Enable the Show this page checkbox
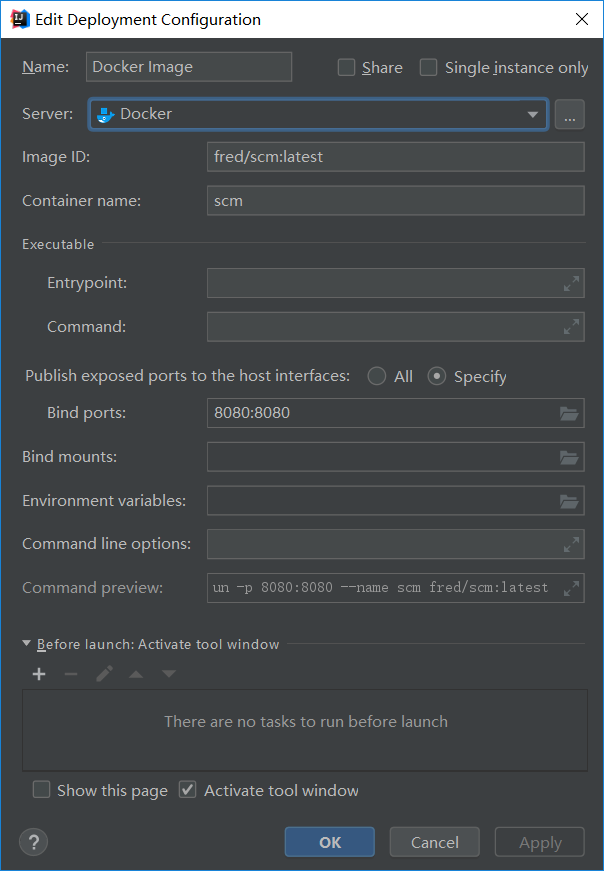 pos(41,789)
